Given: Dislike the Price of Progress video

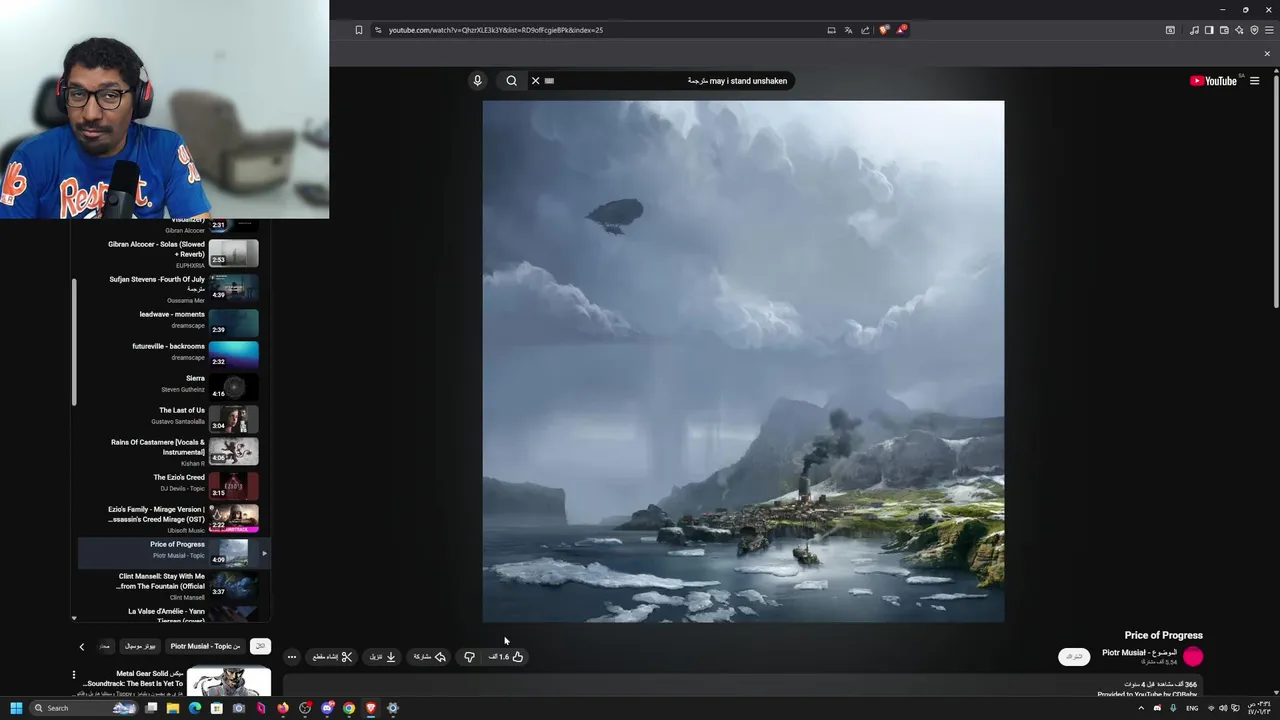Looking at the screenshot, I should pyautogui.click(x=469, y=657).
